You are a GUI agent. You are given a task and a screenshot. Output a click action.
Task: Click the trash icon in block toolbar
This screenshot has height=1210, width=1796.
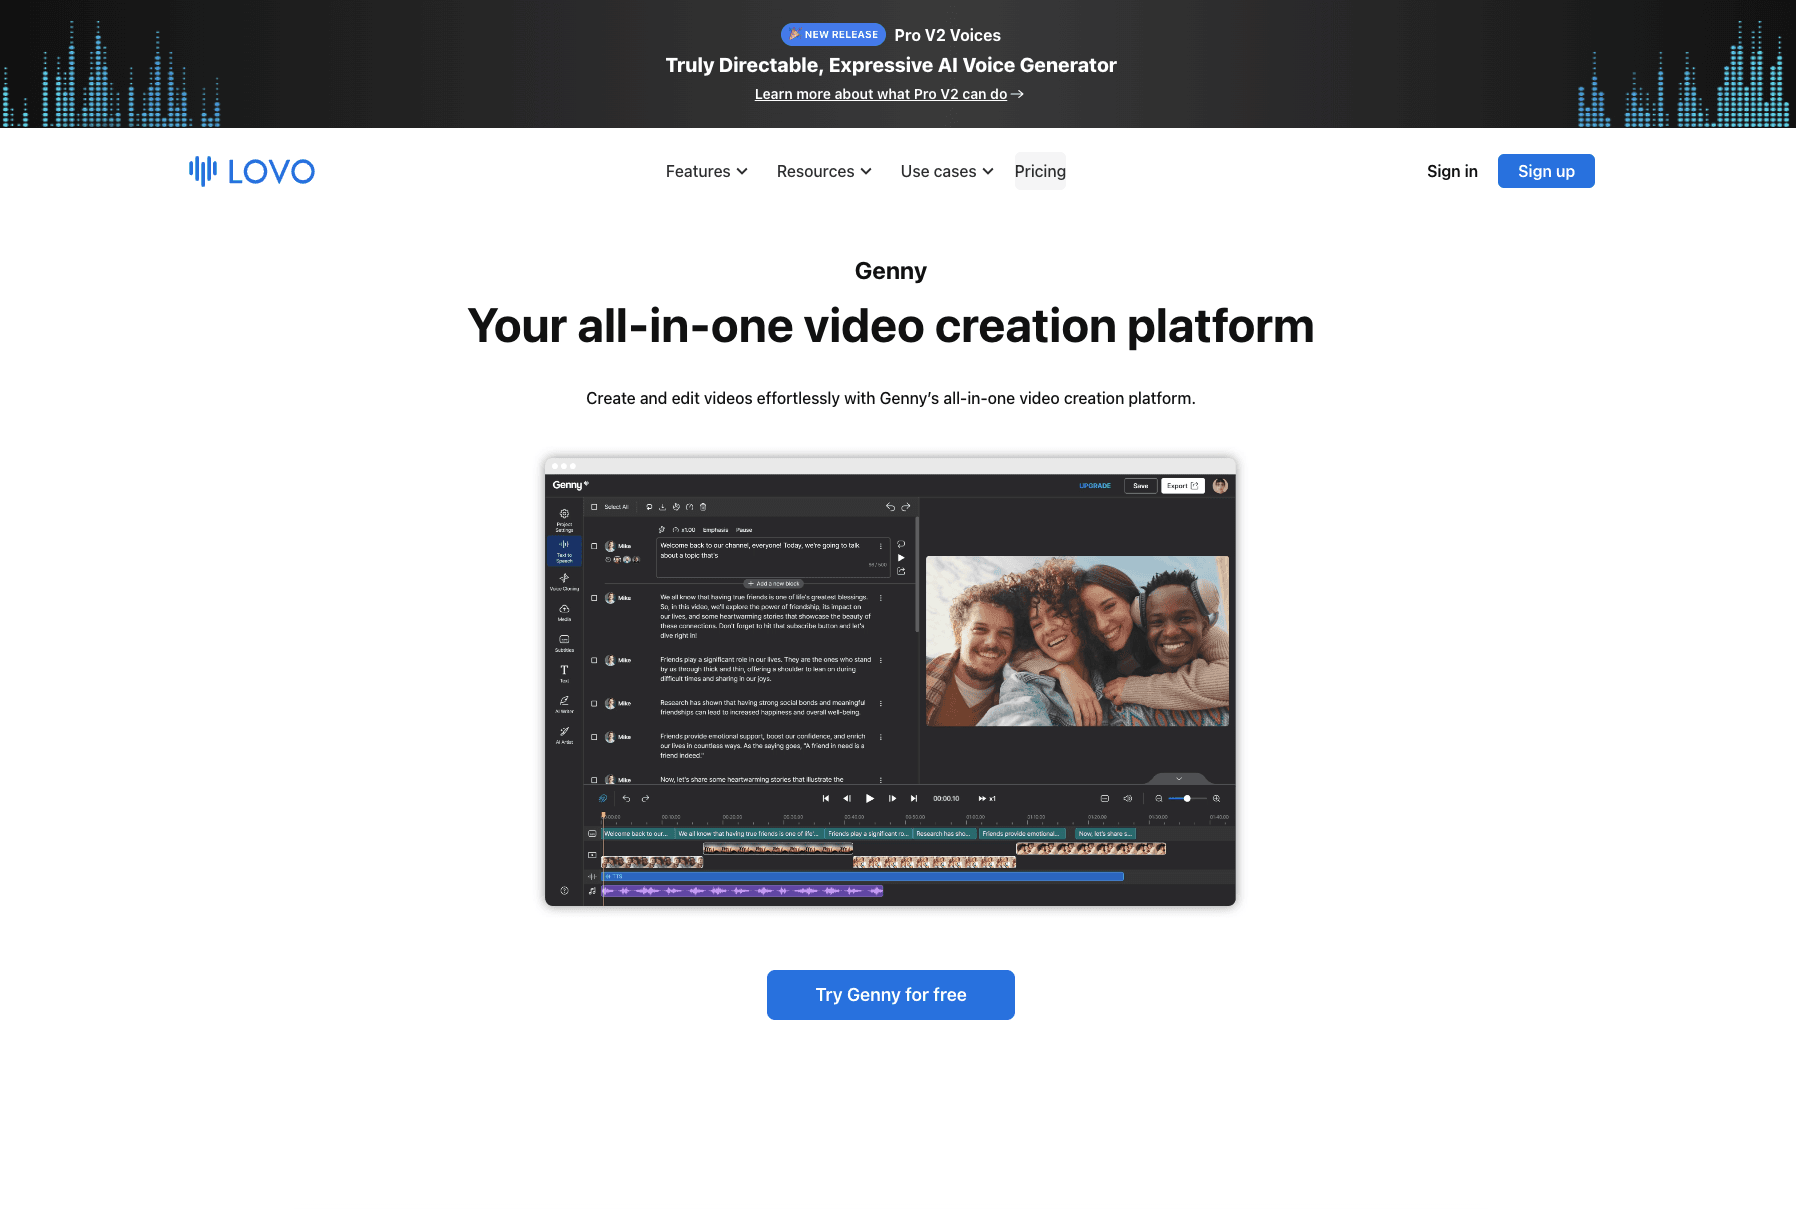tap(703, 507)
